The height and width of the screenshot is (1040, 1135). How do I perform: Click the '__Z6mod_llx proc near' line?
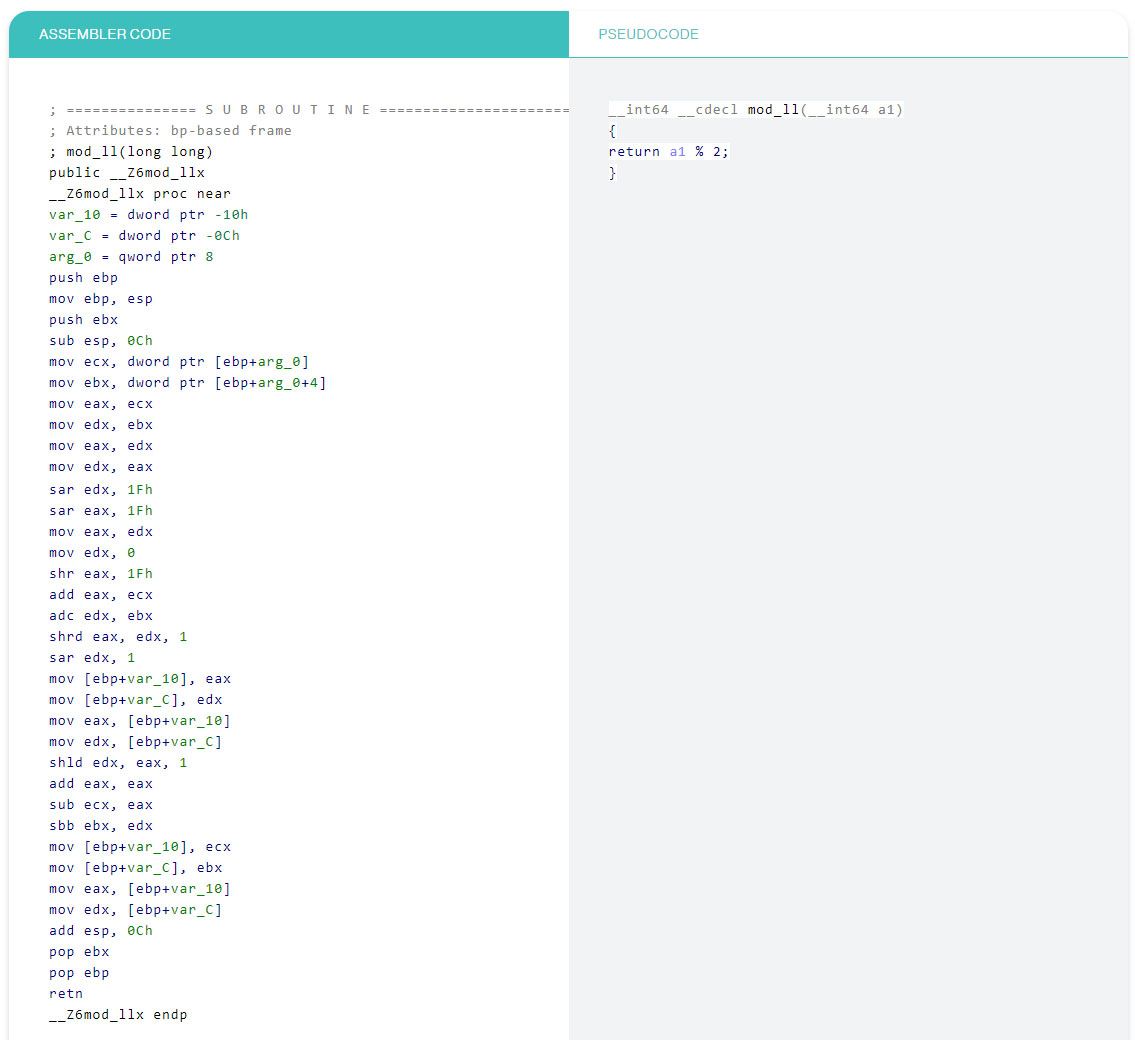click(x=140, y=194)
